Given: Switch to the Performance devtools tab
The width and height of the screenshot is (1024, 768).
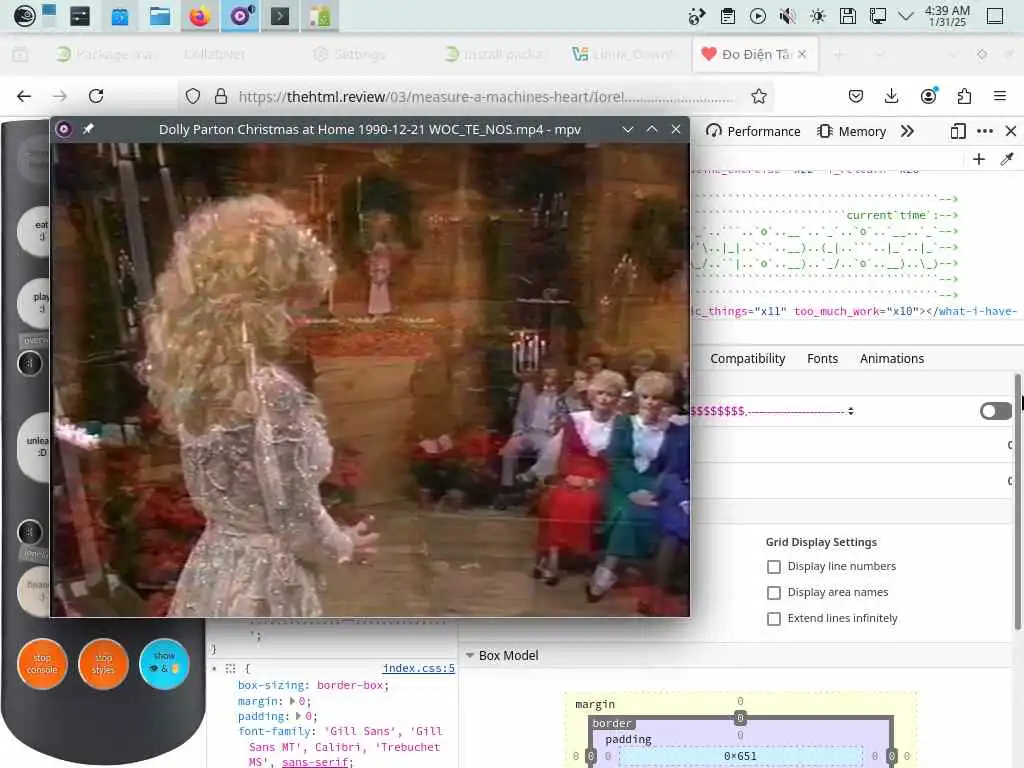Looking at the screenshot, I should (x=753, y=131).
